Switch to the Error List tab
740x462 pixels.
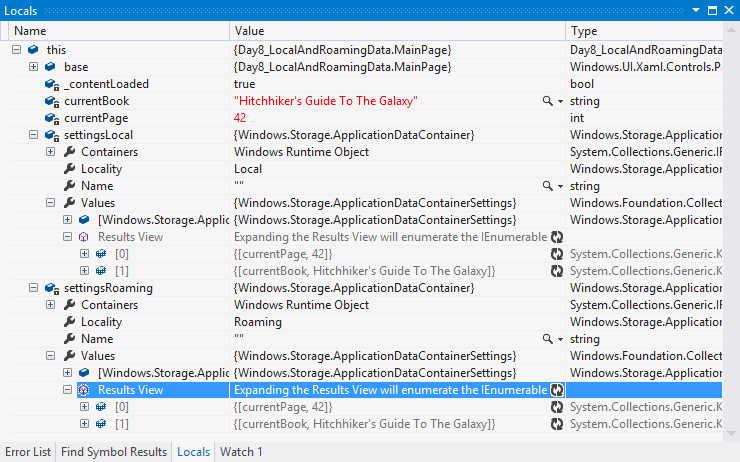pos(27,452)
